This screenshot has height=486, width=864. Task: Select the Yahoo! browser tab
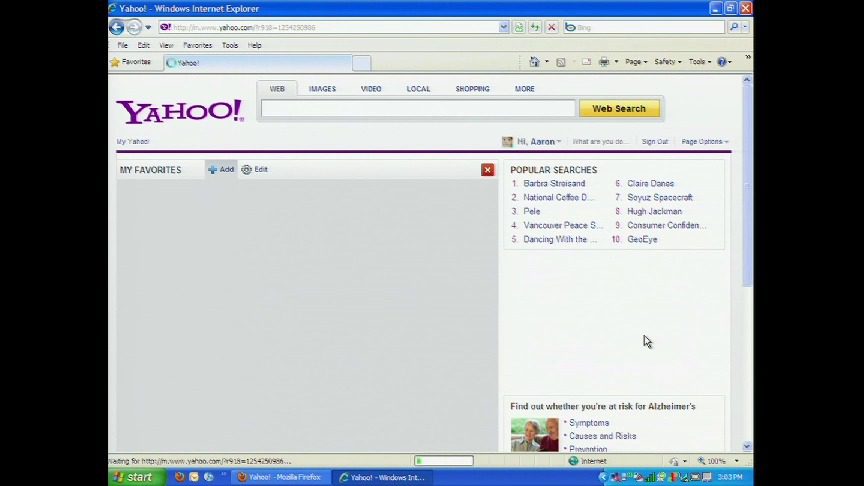257,63
